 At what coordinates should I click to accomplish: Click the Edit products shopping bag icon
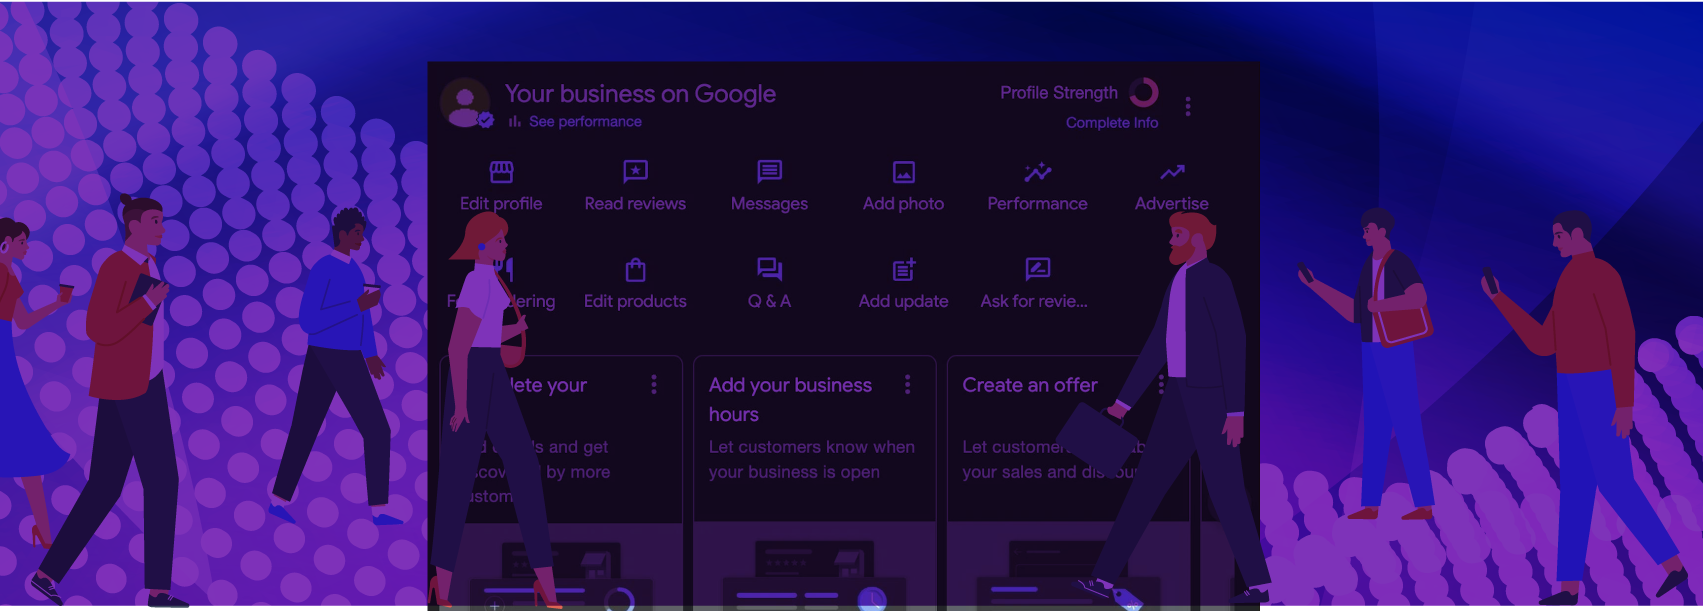636,269
